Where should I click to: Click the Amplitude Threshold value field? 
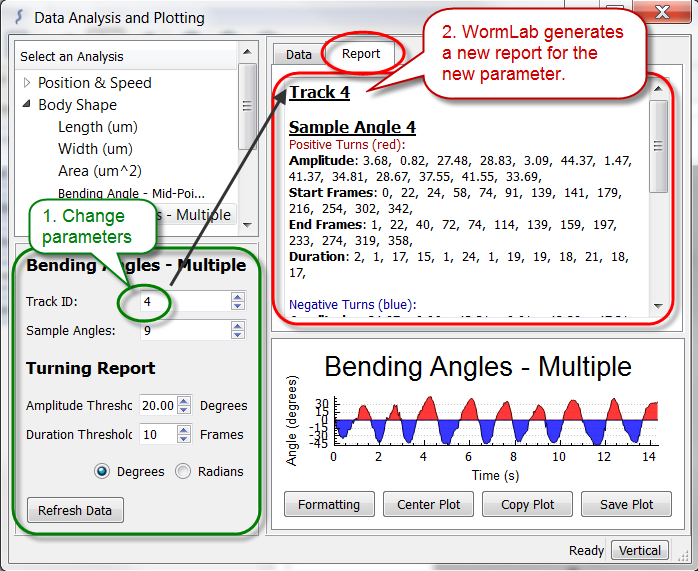[158, 405]
